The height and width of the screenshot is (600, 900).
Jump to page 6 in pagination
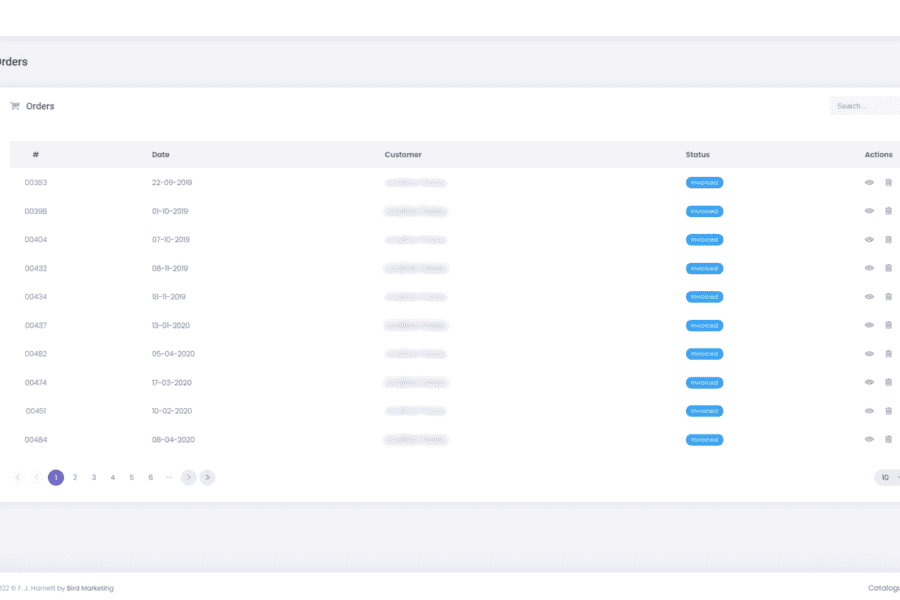[151, 478]
